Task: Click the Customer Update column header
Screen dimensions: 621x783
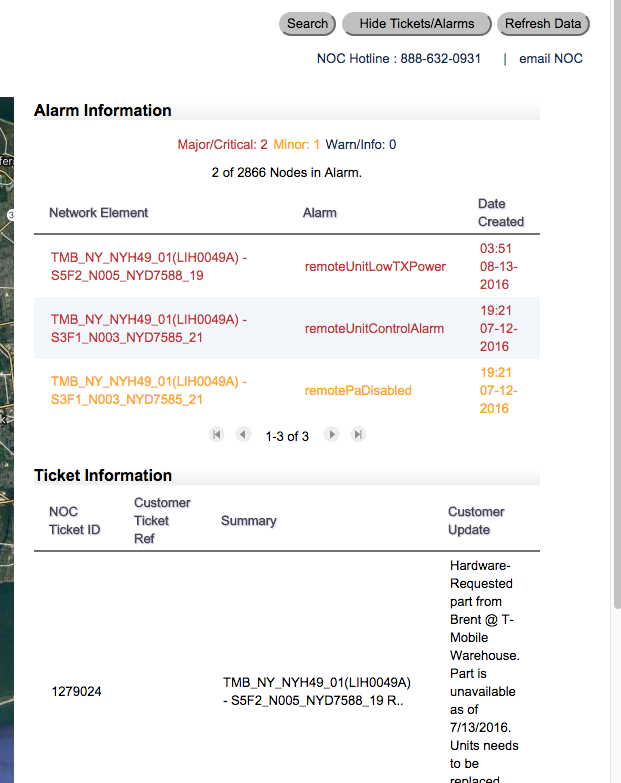Action: tap(476, 520)
